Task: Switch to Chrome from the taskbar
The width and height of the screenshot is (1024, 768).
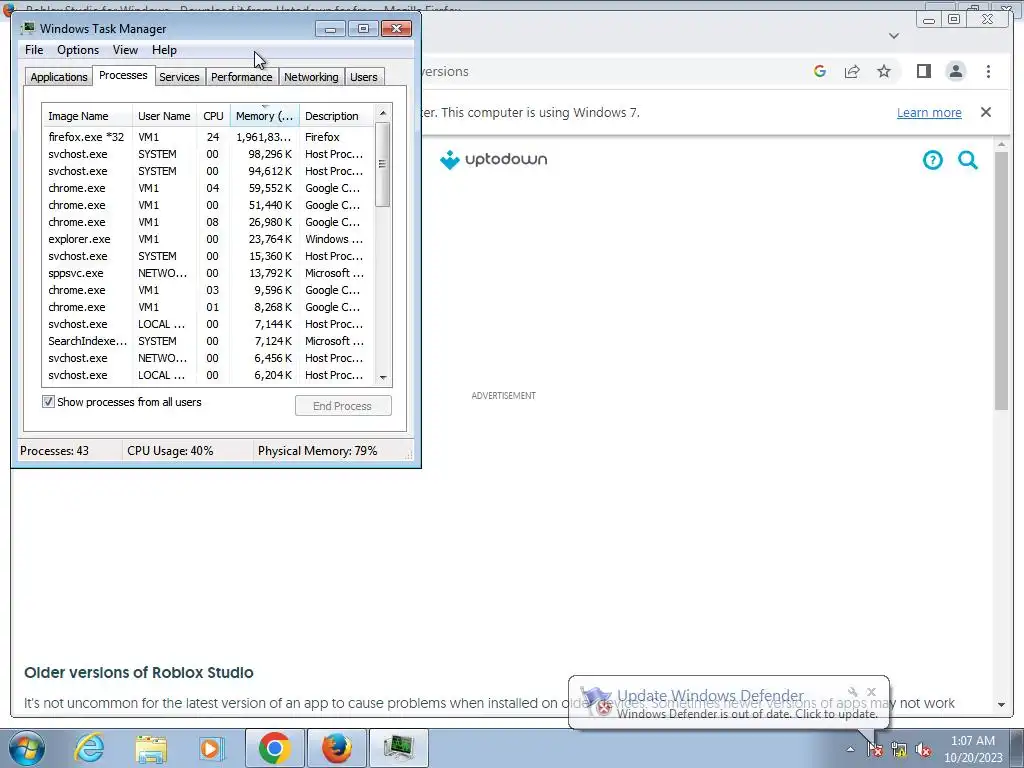Action: click(274, 748)
